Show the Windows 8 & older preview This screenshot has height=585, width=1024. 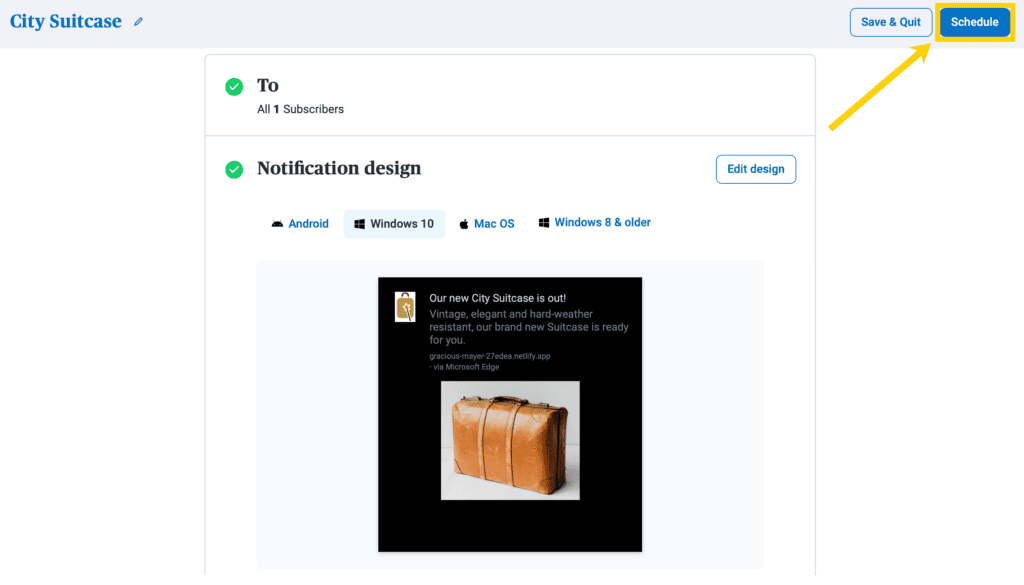point(594,223)
